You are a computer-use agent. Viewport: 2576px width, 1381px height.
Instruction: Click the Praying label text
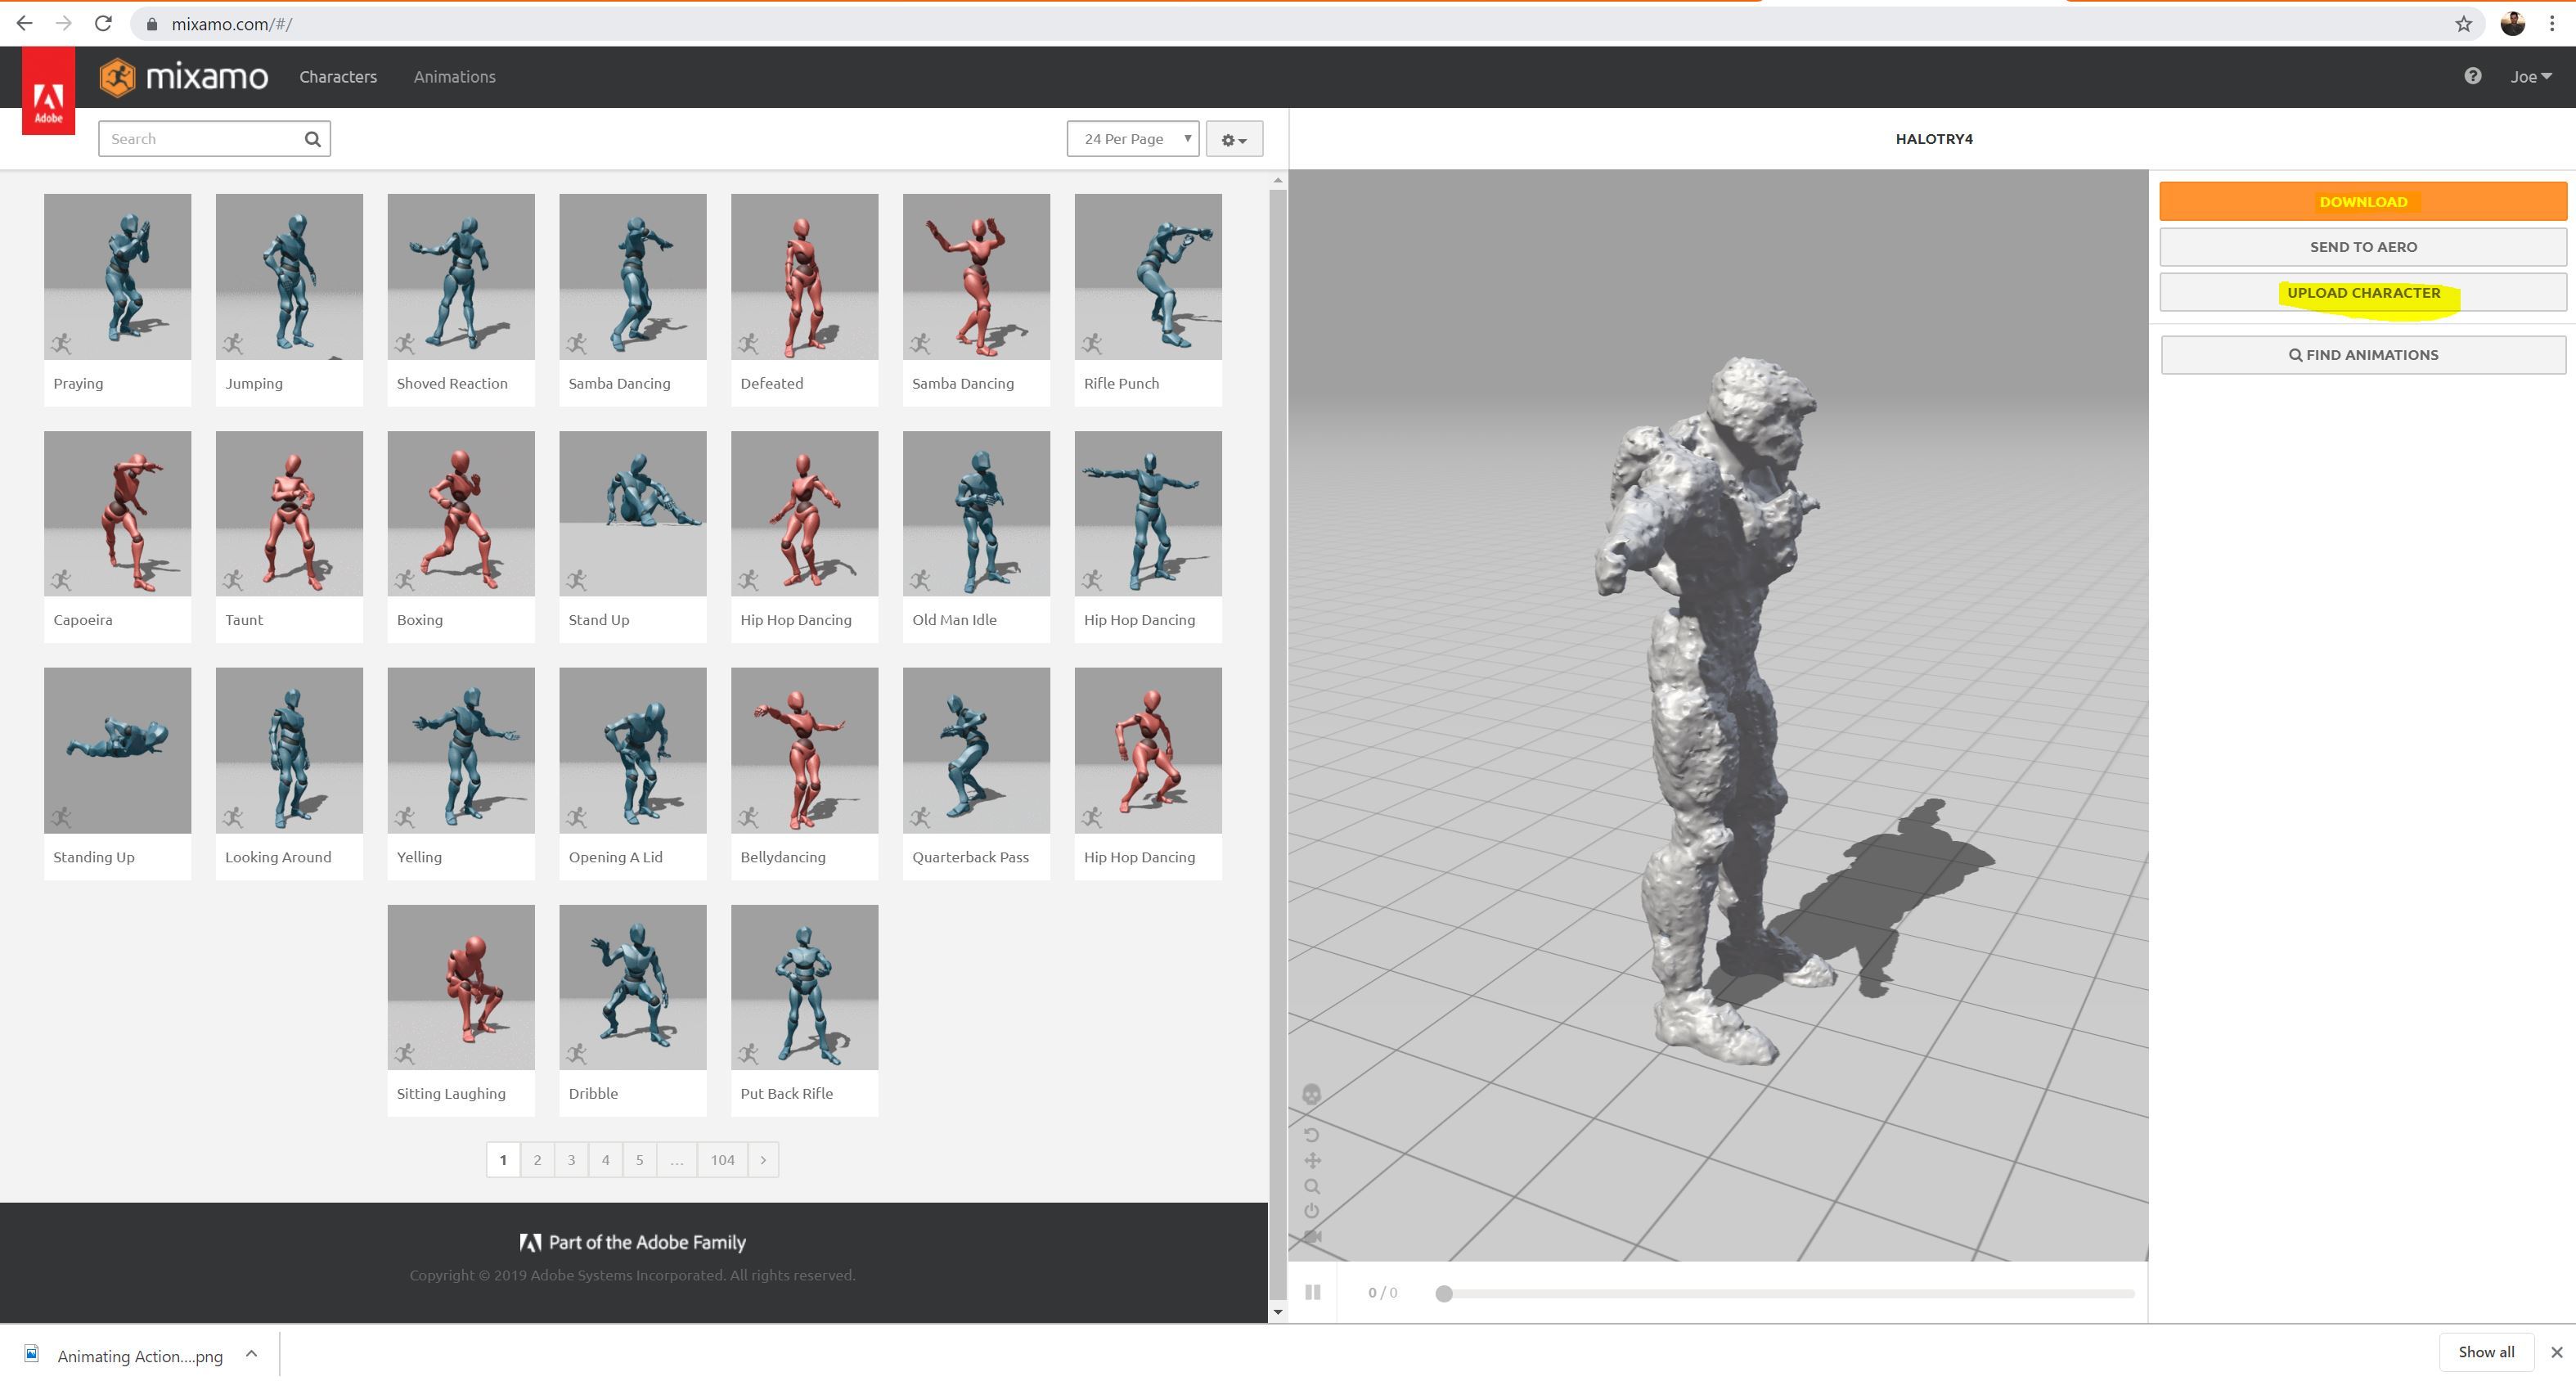pos(78,383)
